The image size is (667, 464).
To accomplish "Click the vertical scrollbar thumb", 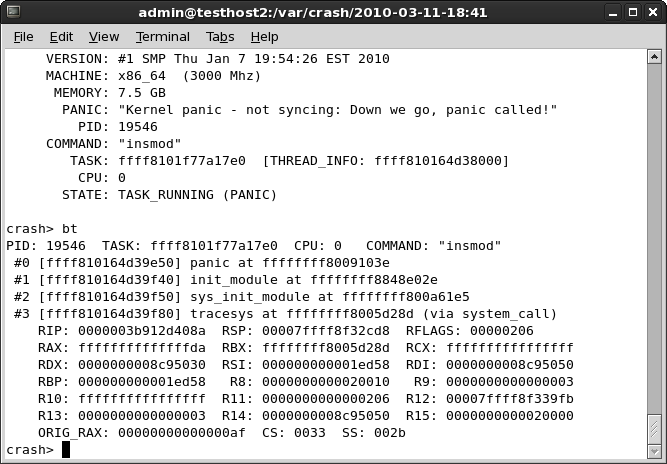I will click(x=653, y=428).
